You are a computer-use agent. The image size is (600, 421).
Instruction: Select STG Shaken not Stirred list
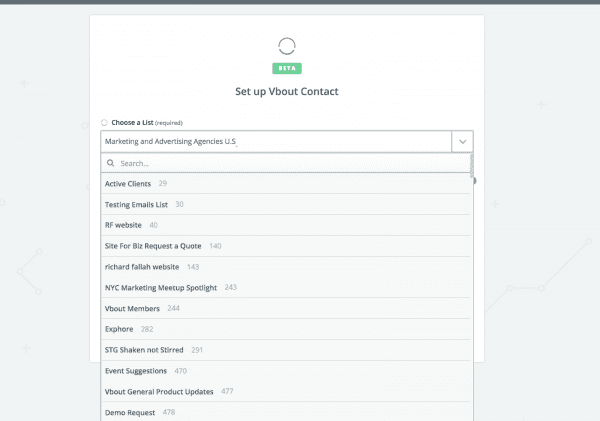click(286, 350)
